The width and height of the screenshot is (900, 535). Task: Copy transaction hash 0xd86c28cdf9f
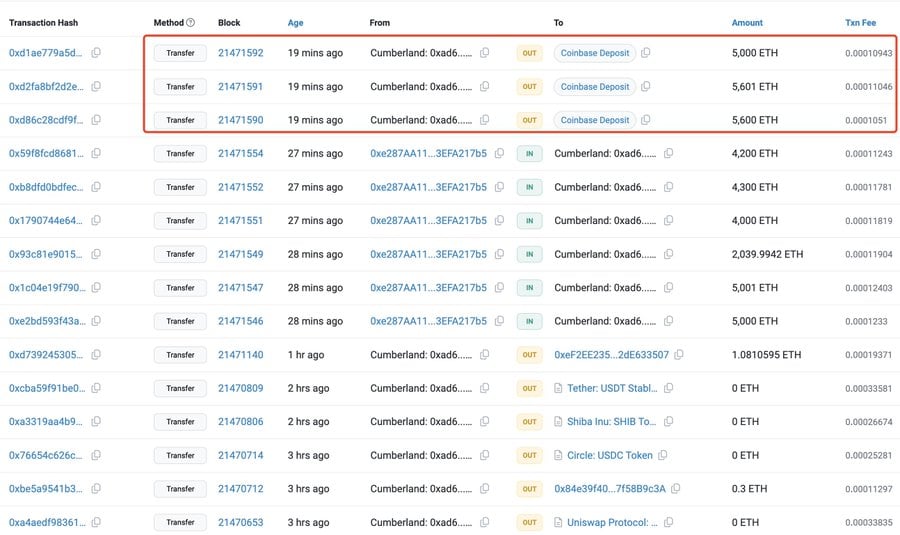(96, 120)
